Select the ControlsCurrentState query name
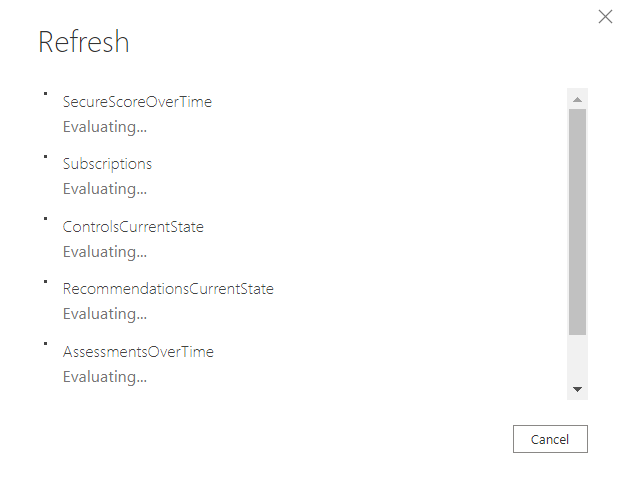Screen dimensions: 625x485 [x=133, y=227]
